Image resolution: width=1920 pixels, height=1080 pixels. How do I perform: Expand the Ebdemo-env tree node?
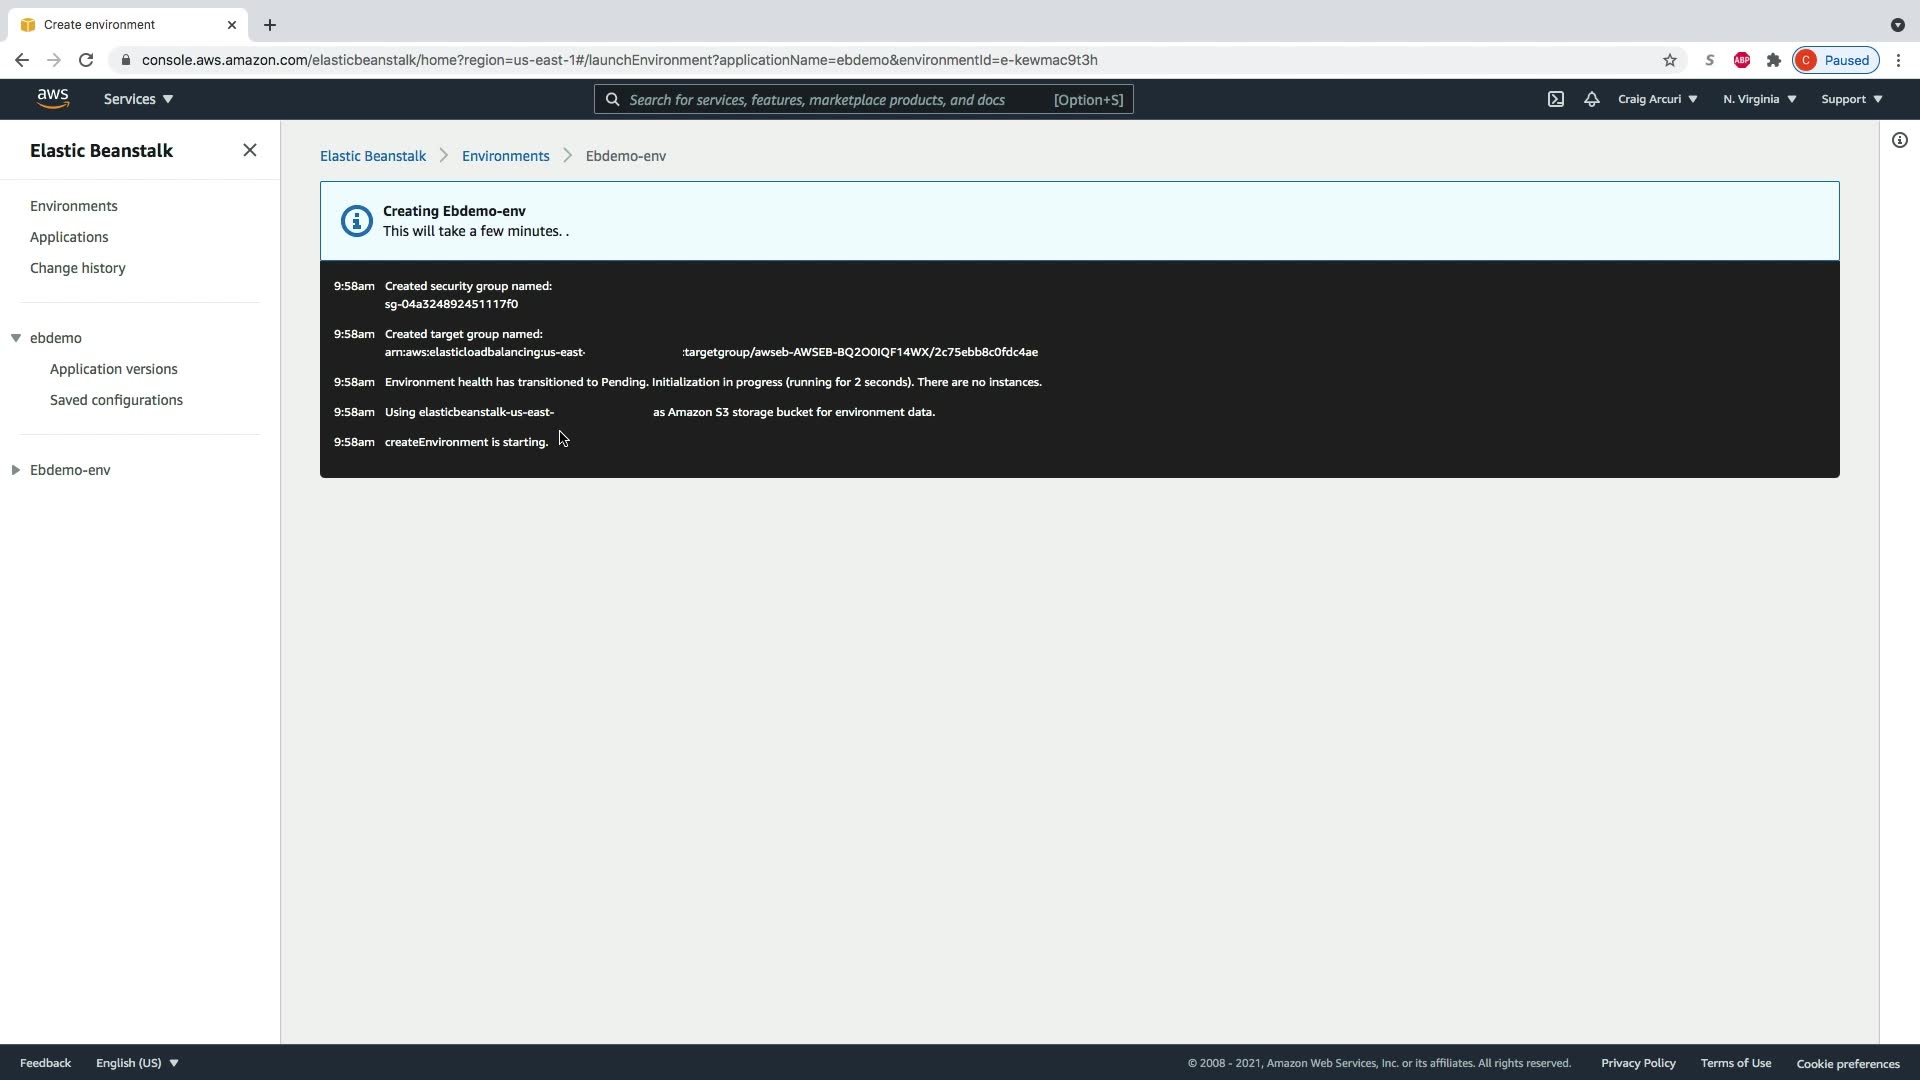(16, 470)
